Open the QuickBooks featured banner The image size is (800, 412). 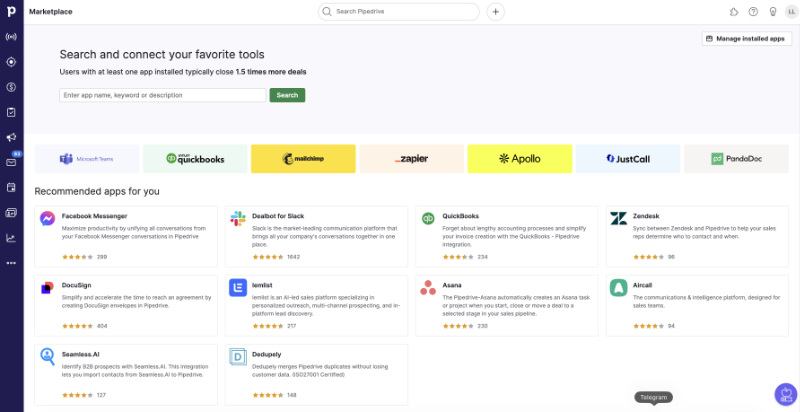tap(195, 159)
